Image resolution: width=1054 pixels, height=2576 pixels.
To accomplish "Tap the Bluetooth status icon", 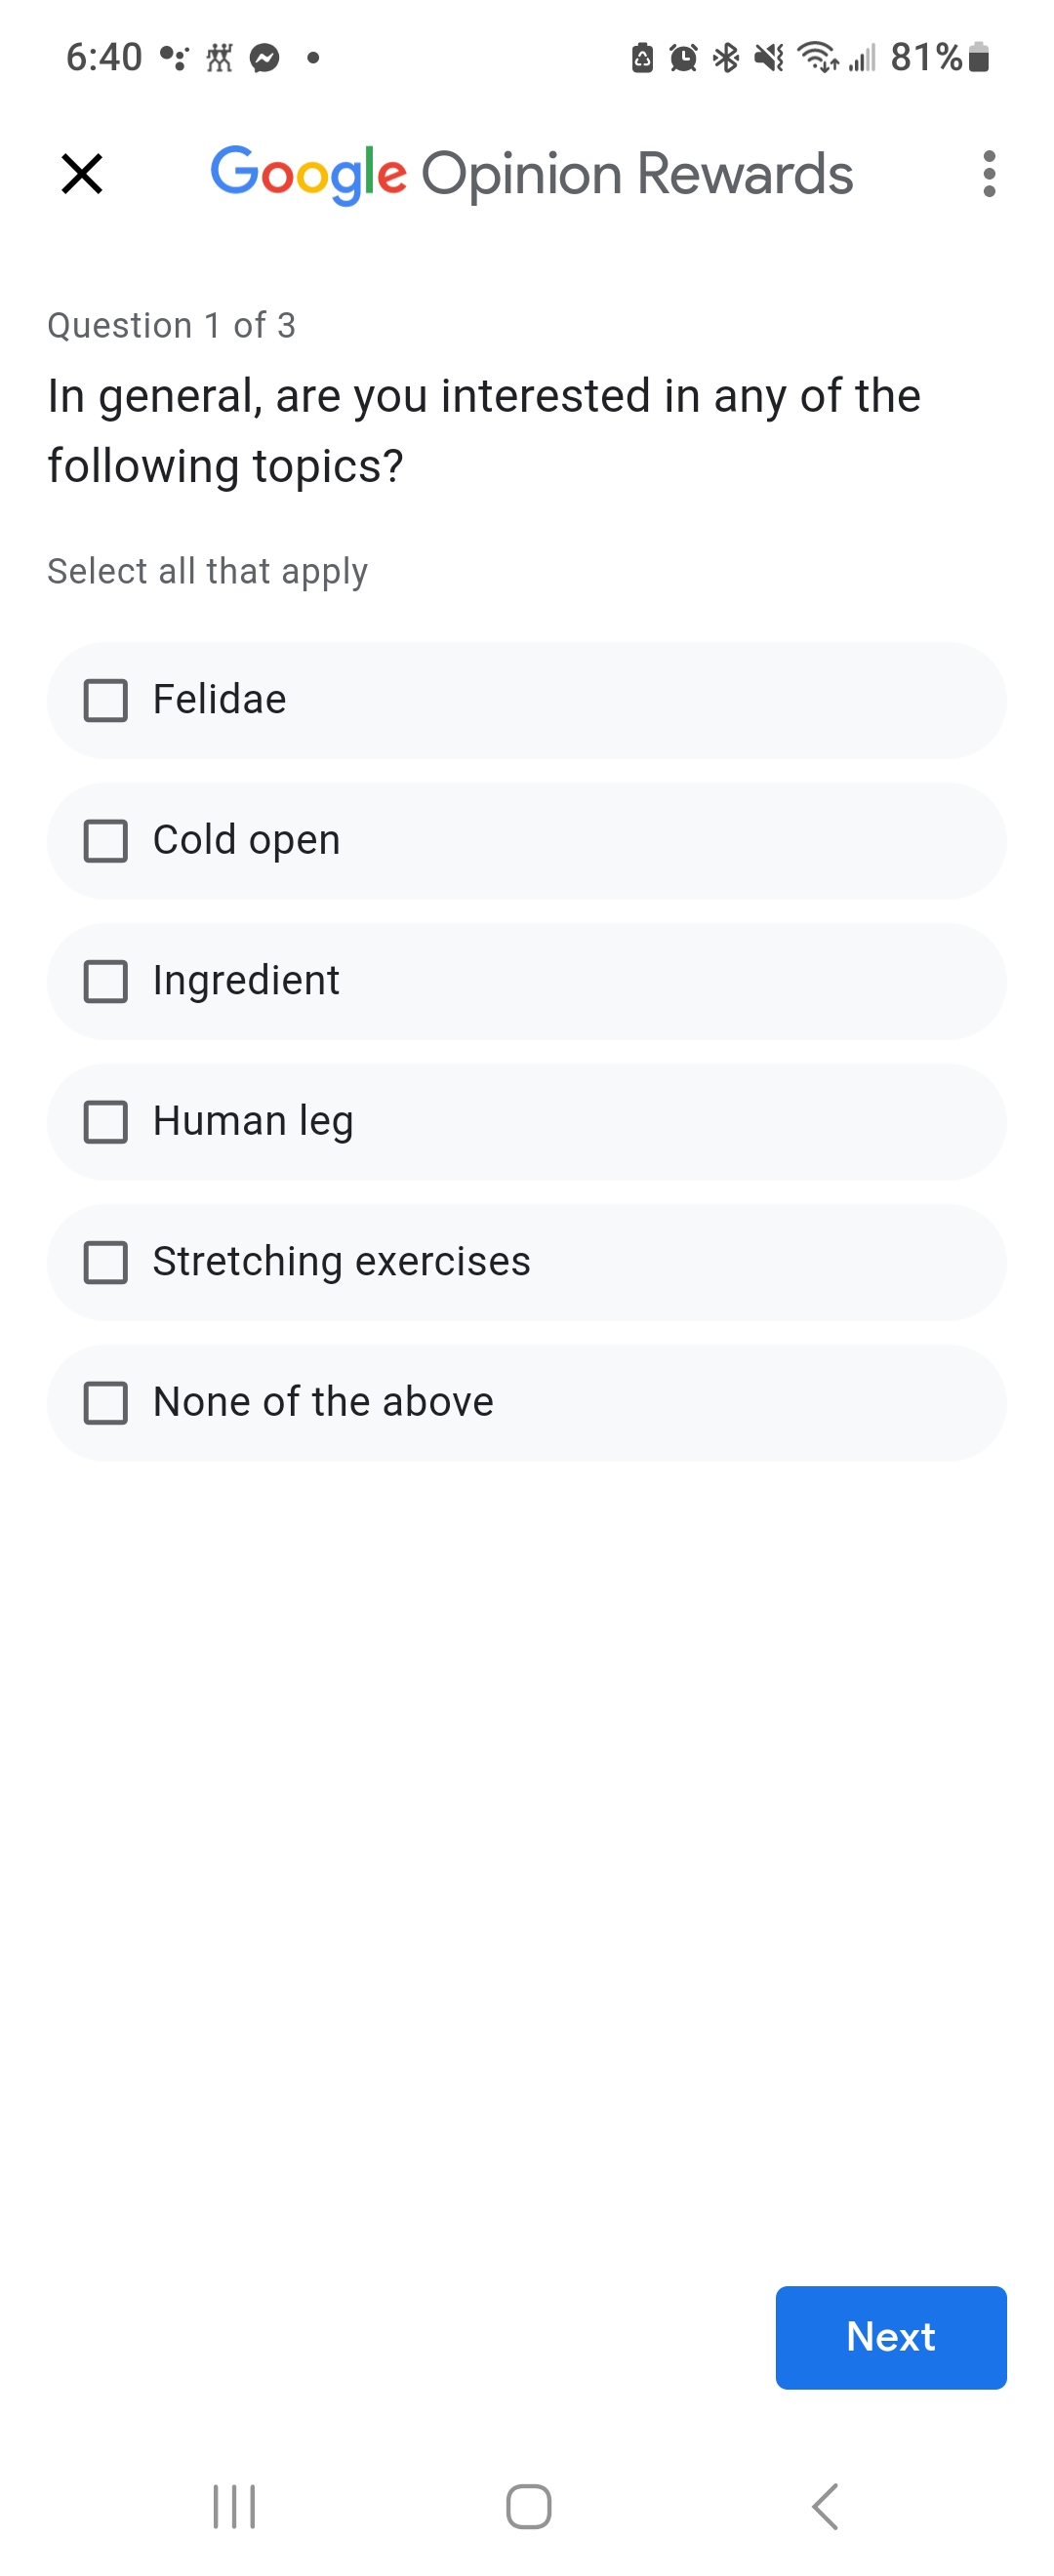I will tap(726, 58).
